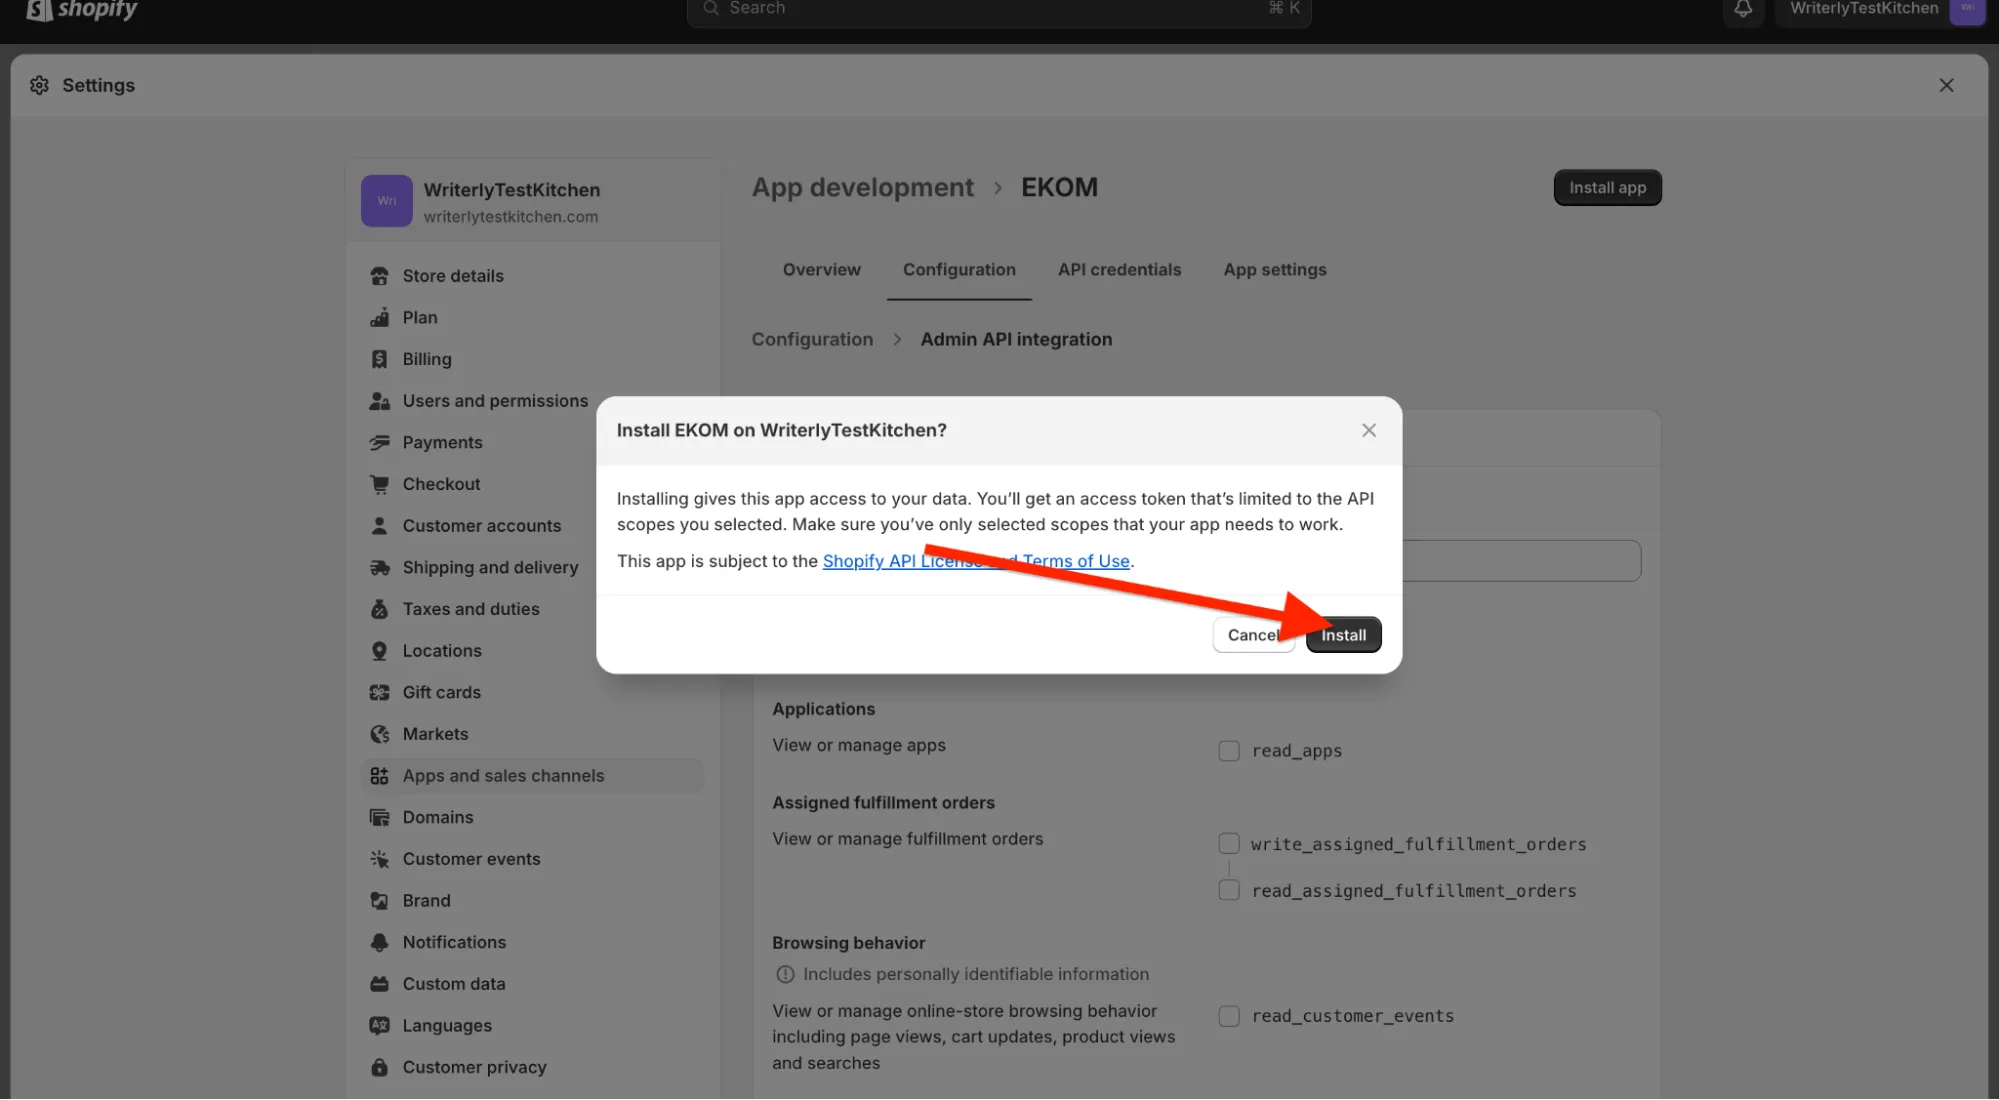Viewport: 1999px width, 1100px height.
Task: Check read_assigned_fulfillment_orders scope
Action: [x=1229, y=890]
